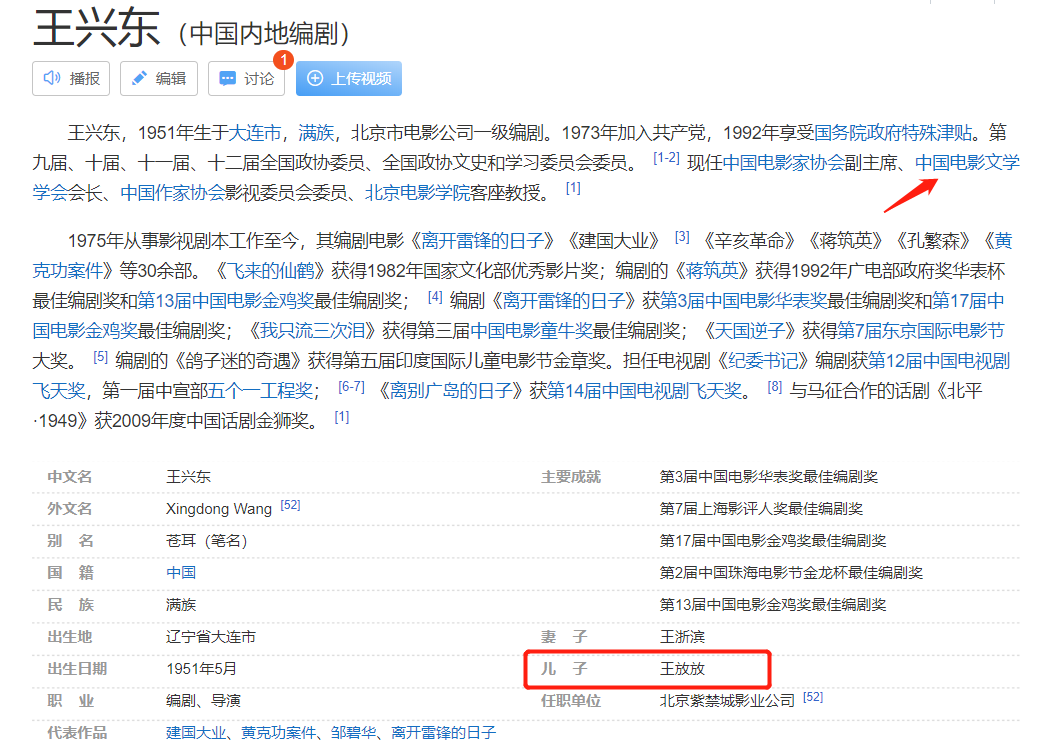Viewport: 1054px width, 756px height.
Task: Open the 北京电影学院 link
Action: coord(417,193)
